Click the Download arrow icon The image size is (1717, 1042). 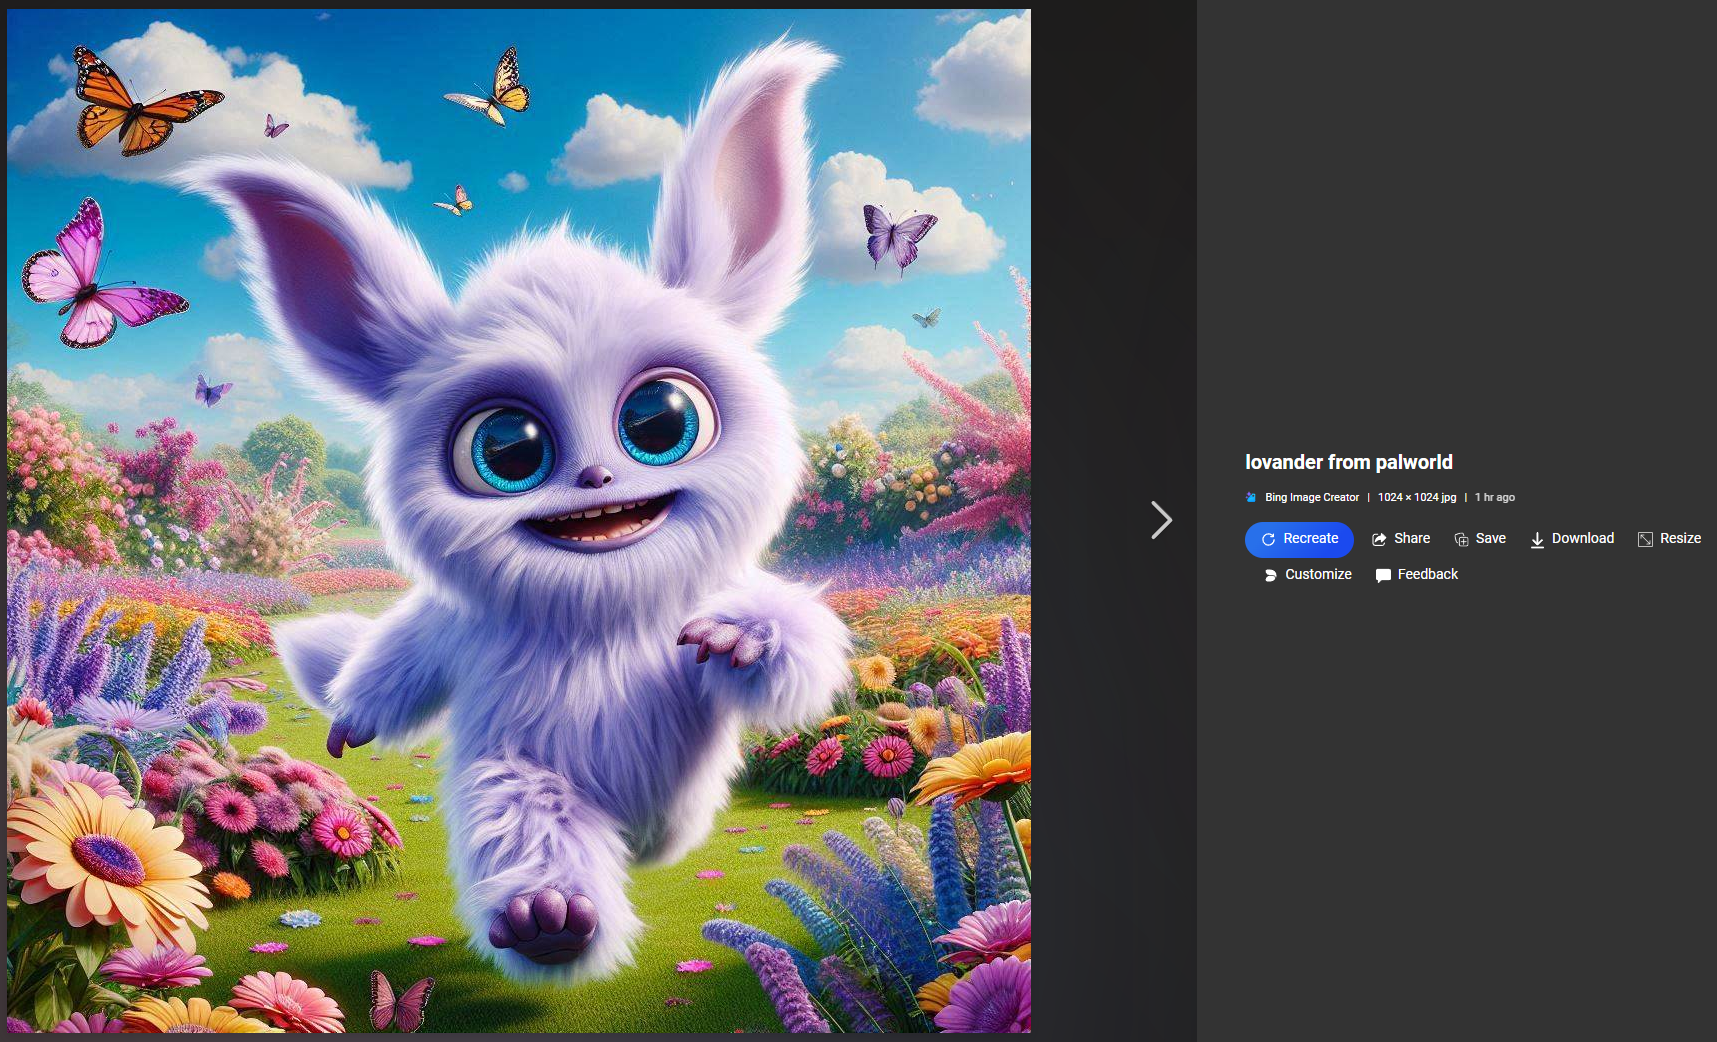point(1537,540)
